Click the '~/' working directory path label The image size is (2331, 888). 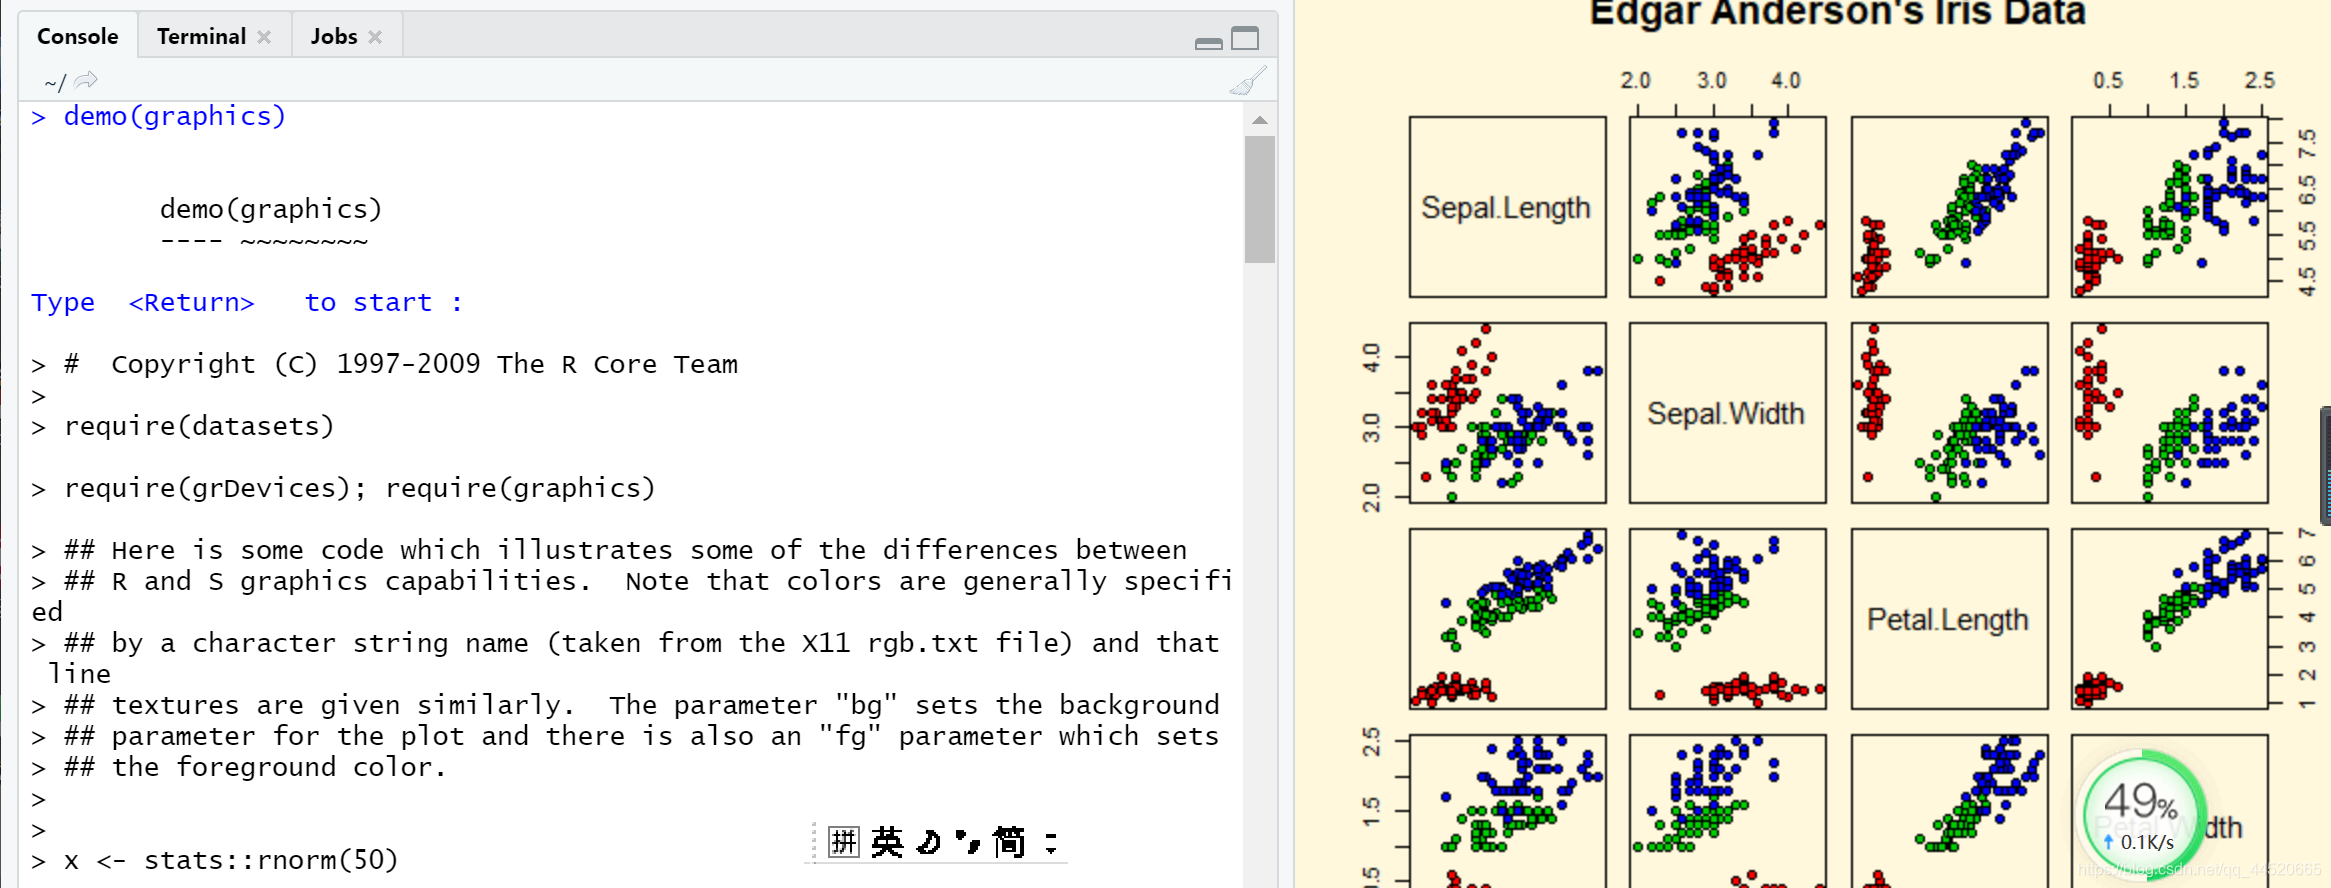pyautogui.click(x=55, y=82)
